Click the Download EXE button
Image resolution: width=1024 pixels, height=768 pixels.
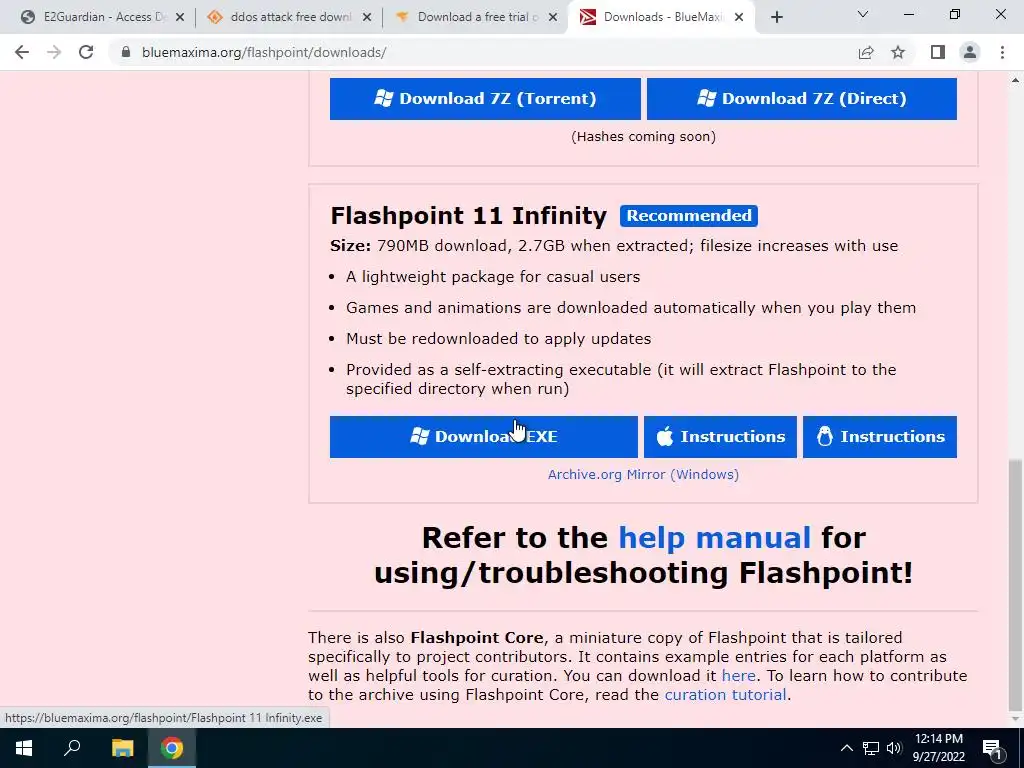483,437
